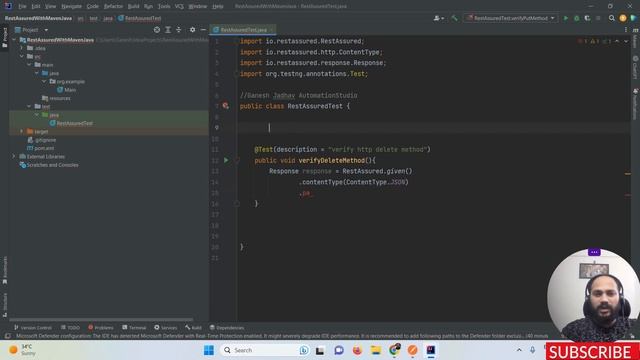This screenshot has height=360, width=640.
Task: Run verifyDeleteMethod test from gutter icon
Action: pyautogui.click(x=226, y=160)
